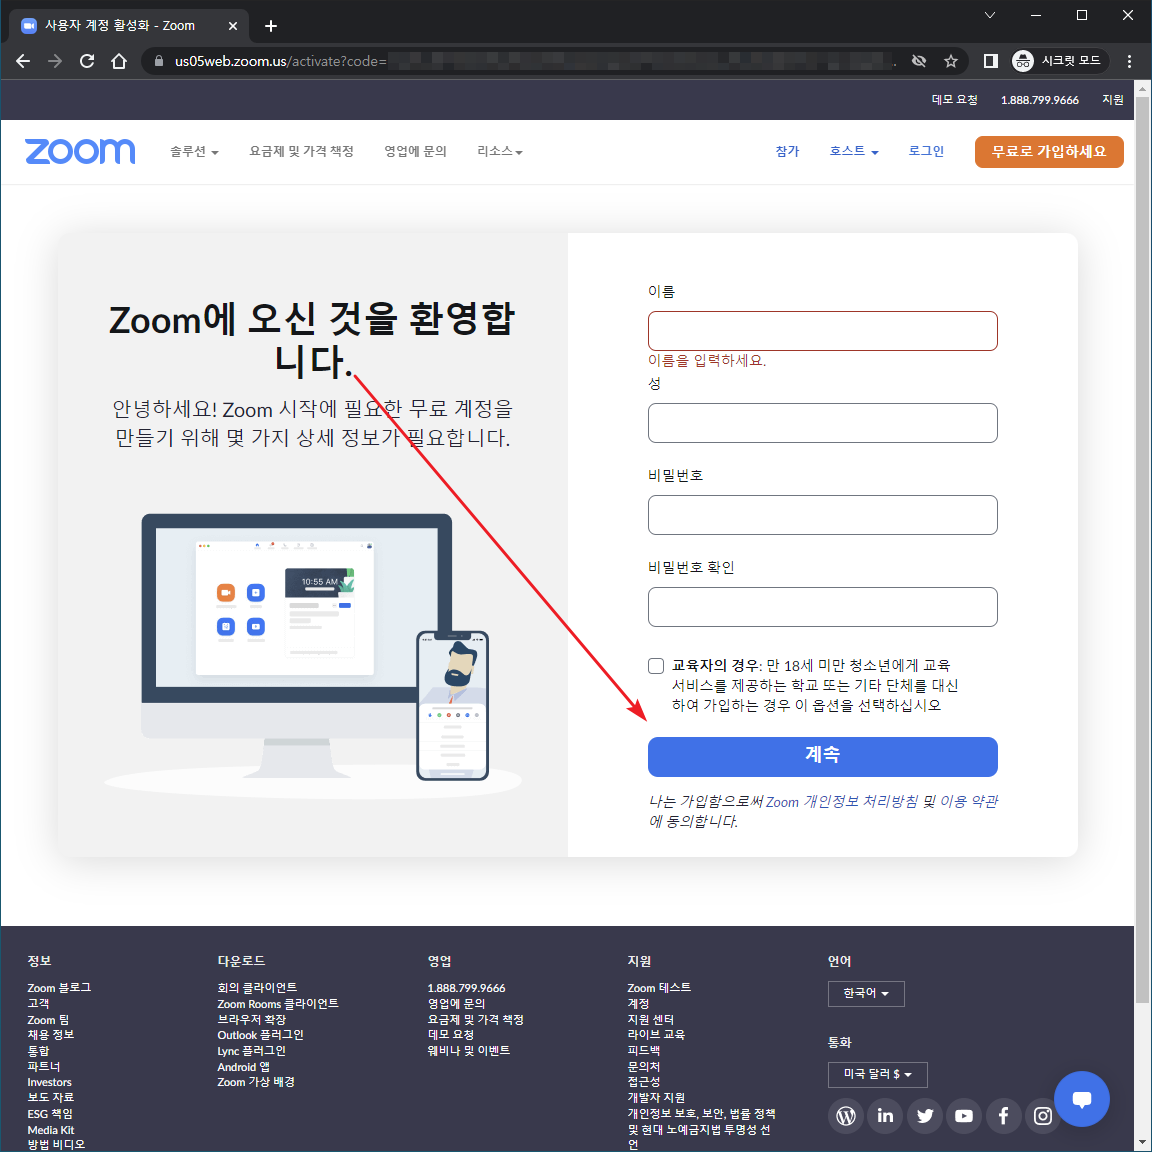Expand the 솔루션 dropdown menu
Screen dimensions: 1152x1152
[x=194, y=151]
